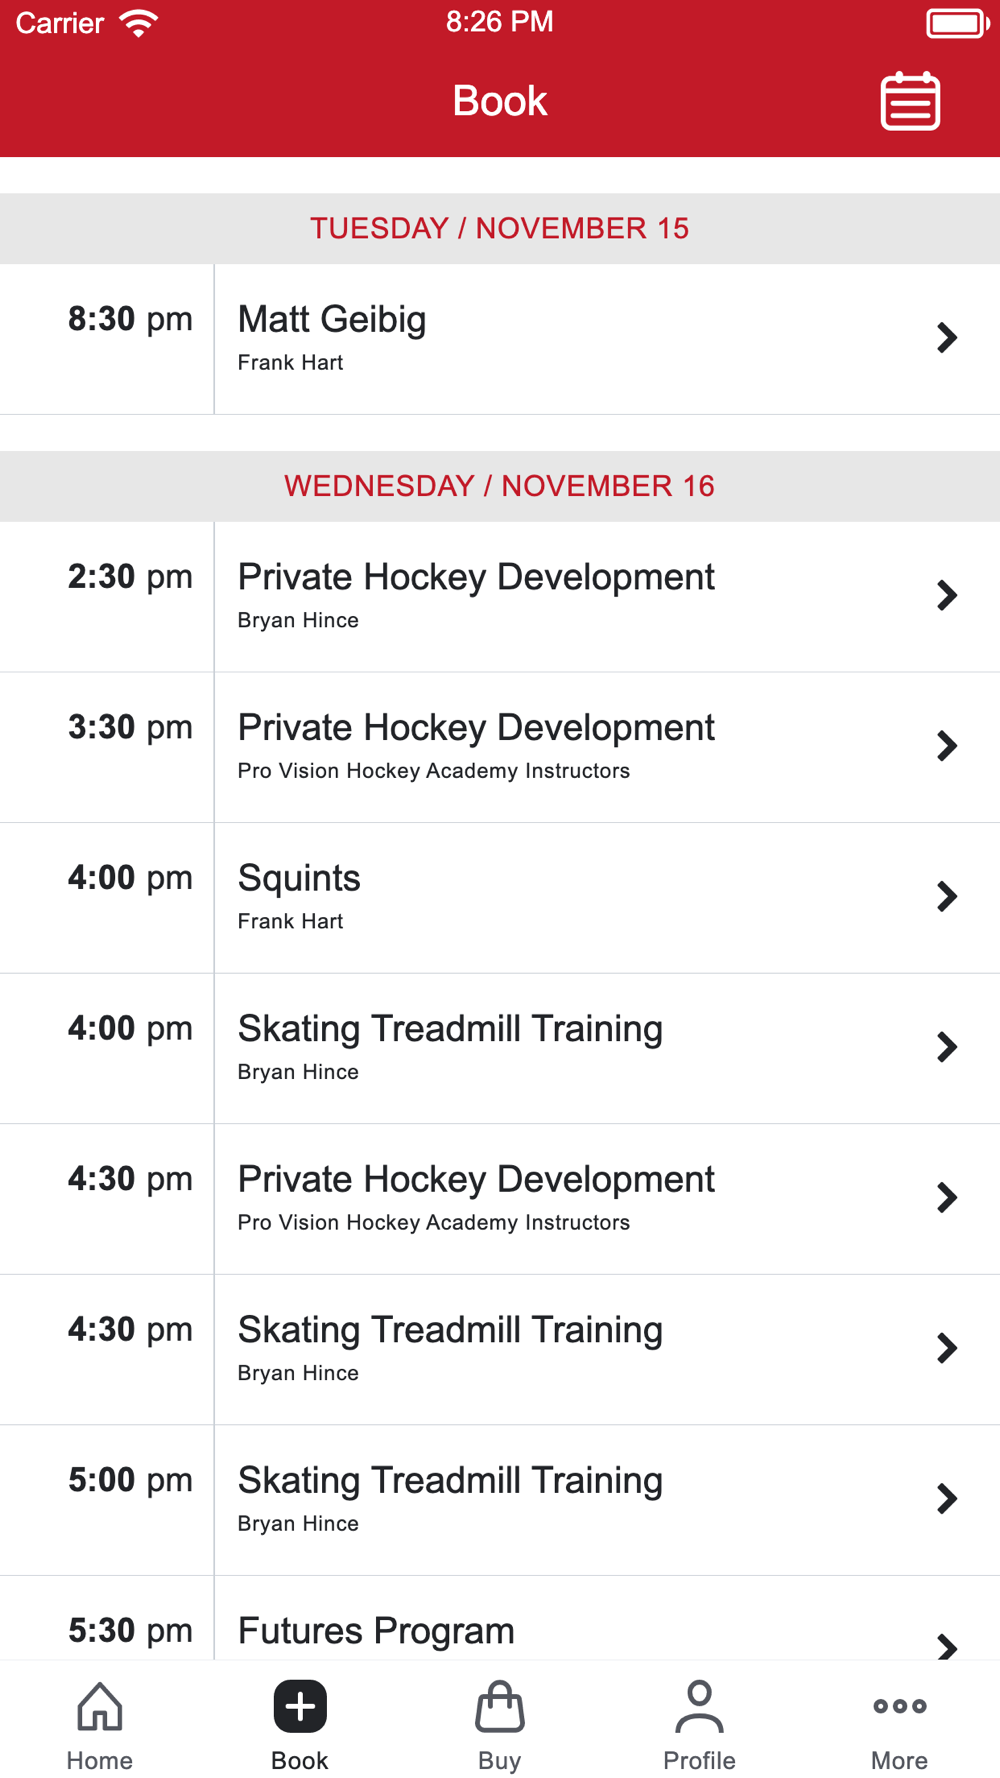The height and width of the screenshot is (1778, 1000).
Task: Open the calendar view icon in the header
Action: (910, 101)
